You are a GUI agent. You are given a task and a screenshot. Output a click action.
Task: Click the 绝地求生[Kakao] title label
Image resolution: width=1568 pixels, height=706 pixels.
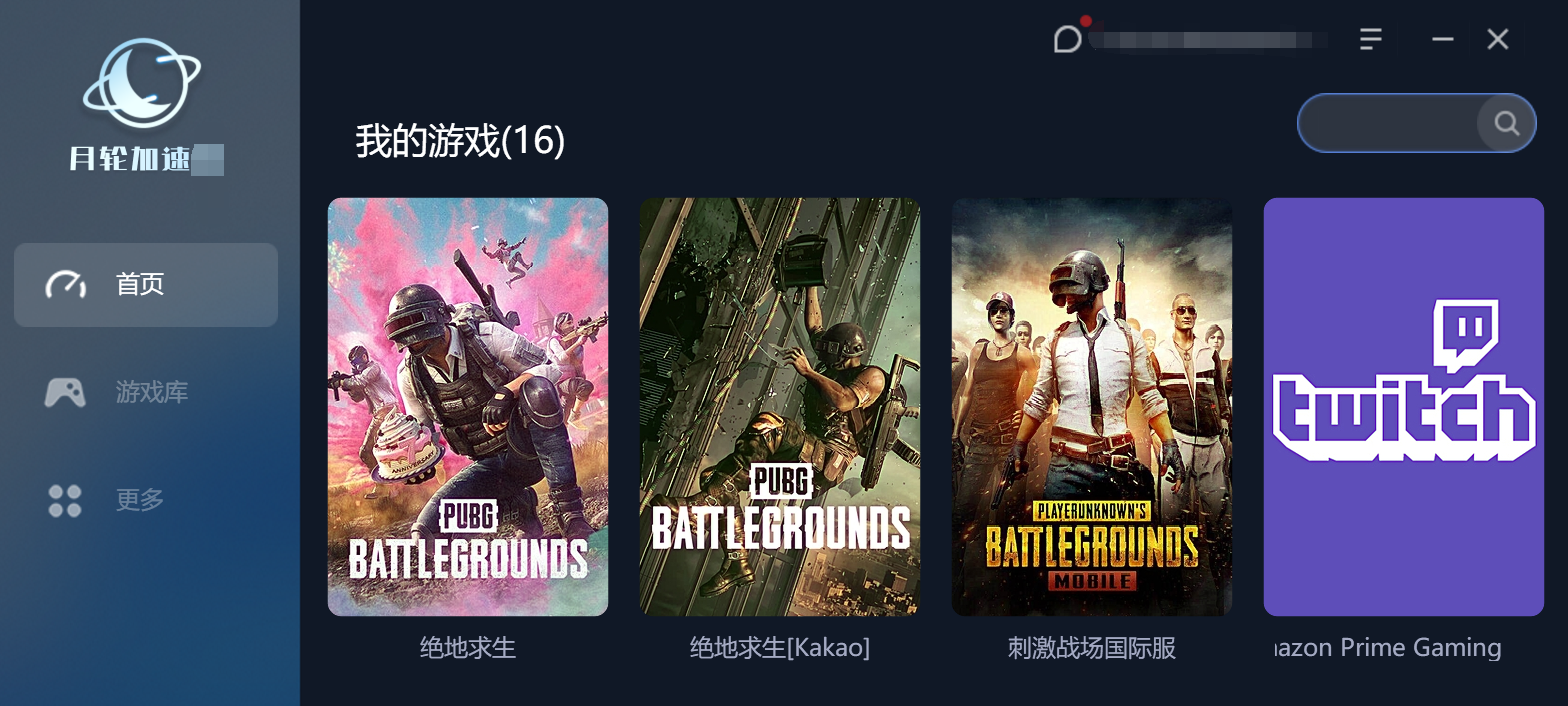click(780, 648)
